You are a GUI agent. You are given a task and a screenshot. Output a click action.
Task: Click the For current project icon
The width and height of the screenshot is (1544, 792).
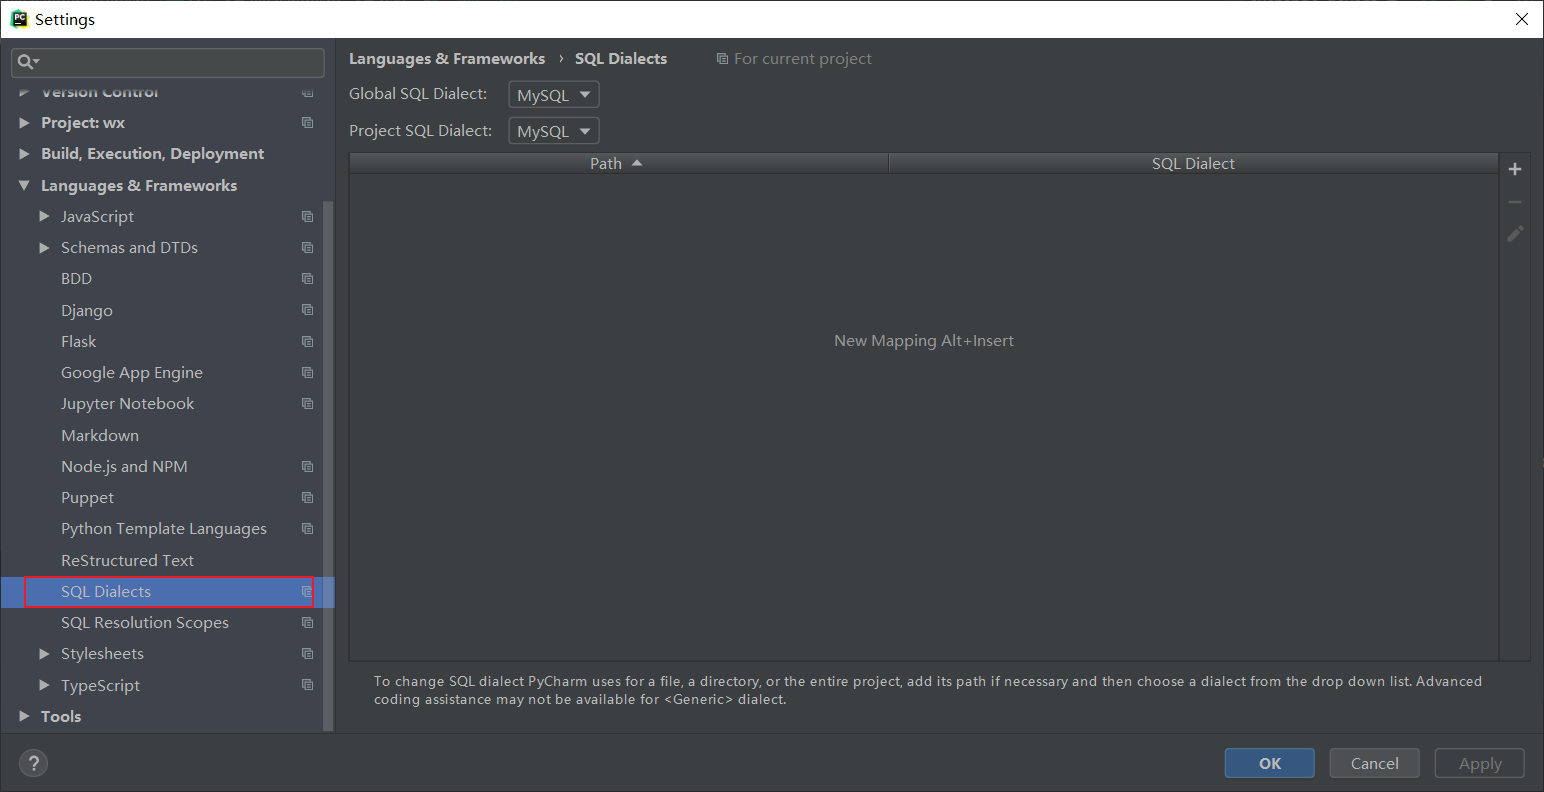click(722, 59)
